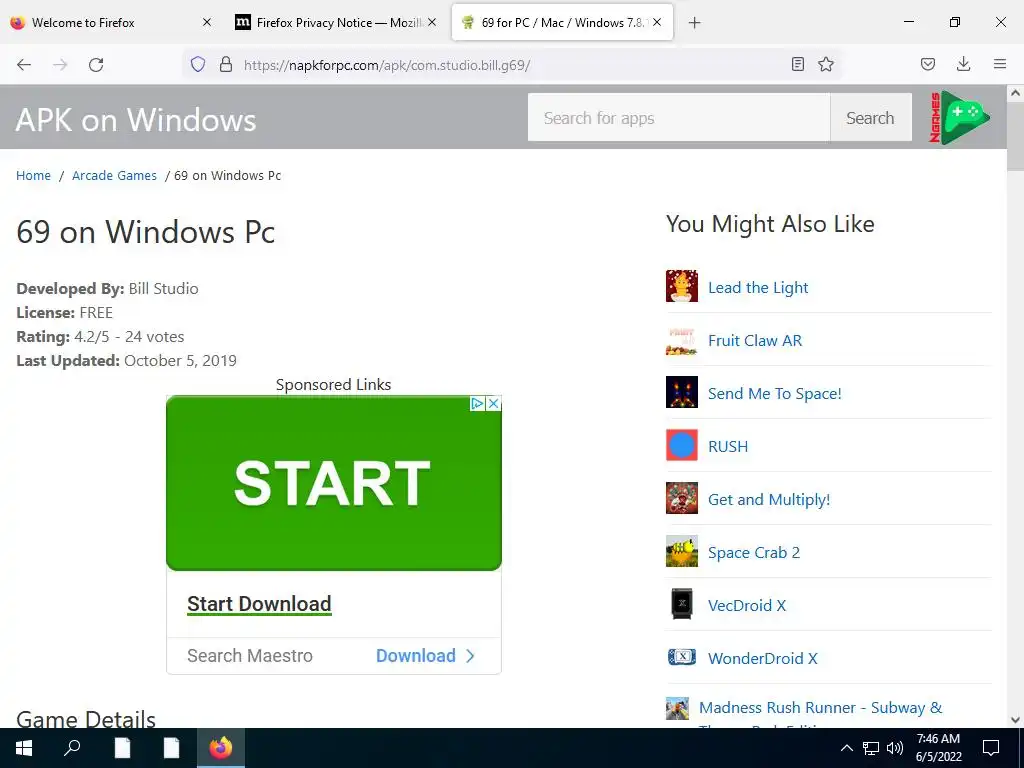Open the Firefox downloads panel
Image resolution: width=1024 pixels, height=768 pixels.
pyautogui.click(x=963, y=64)
